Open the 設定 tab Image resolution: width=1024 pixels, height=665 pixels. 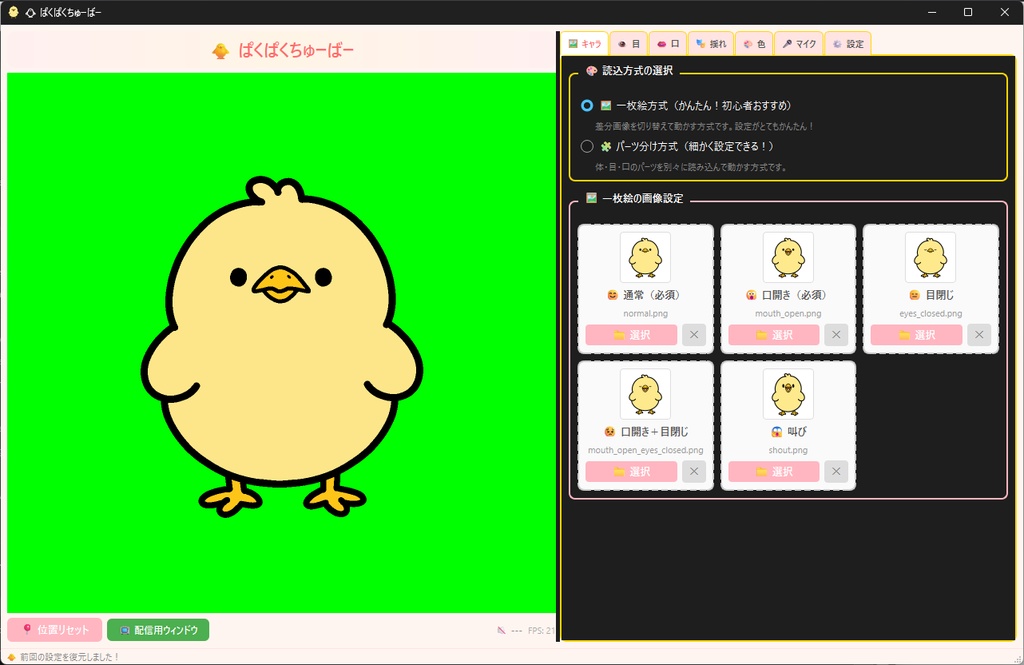(x=848, y=44)
